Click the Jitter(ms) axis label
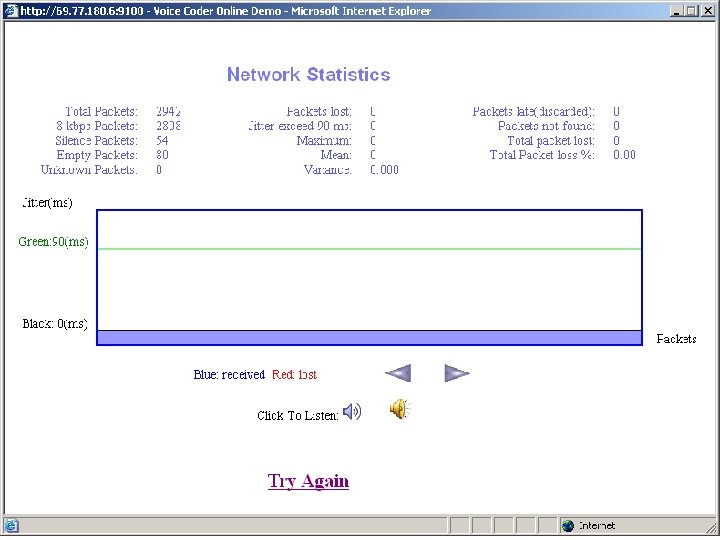Image resolution: width=720 pixels, height=540 pixels. [47, 202]
